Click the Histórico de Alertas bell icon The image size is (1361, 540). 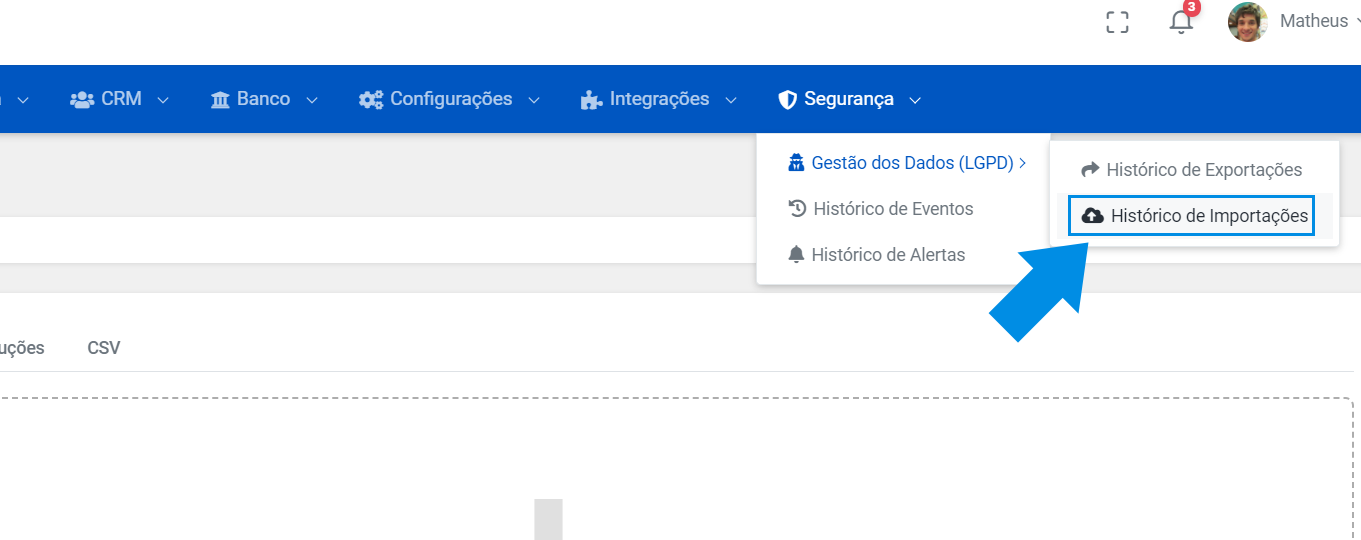point(796,254)
